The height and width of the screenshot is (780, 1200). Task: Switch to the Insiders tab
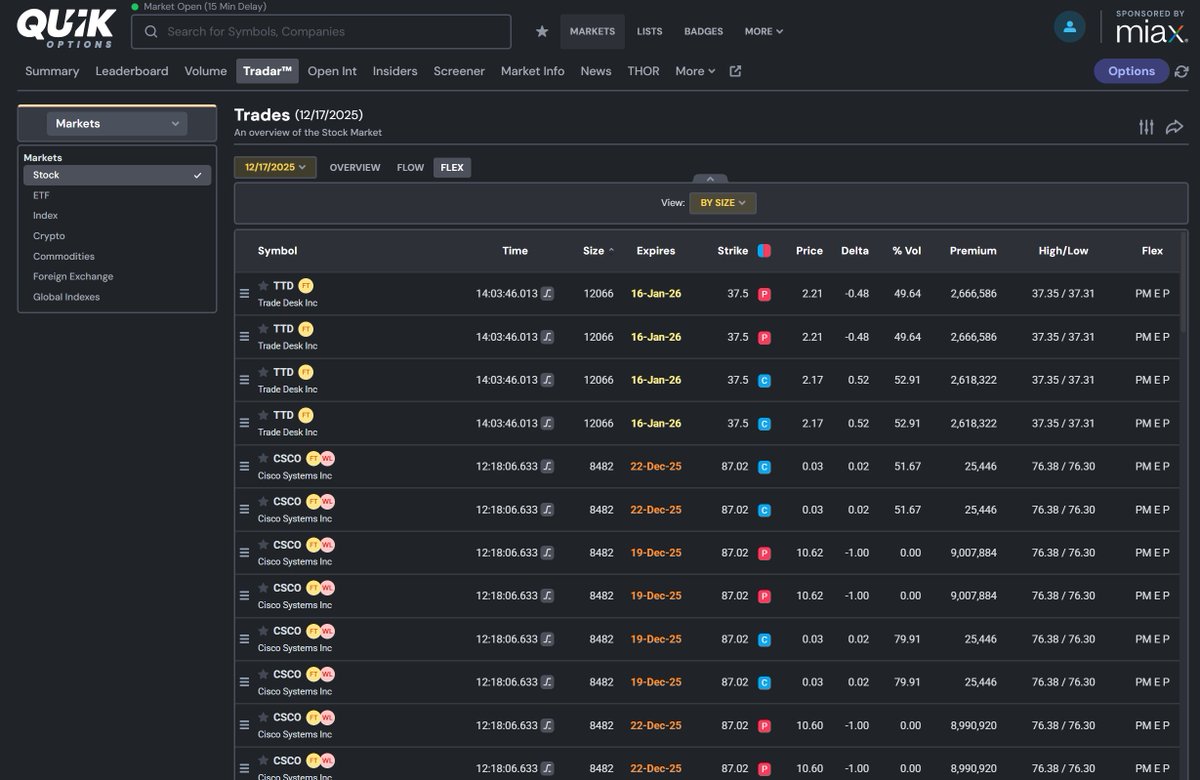[x=395, y=71]
